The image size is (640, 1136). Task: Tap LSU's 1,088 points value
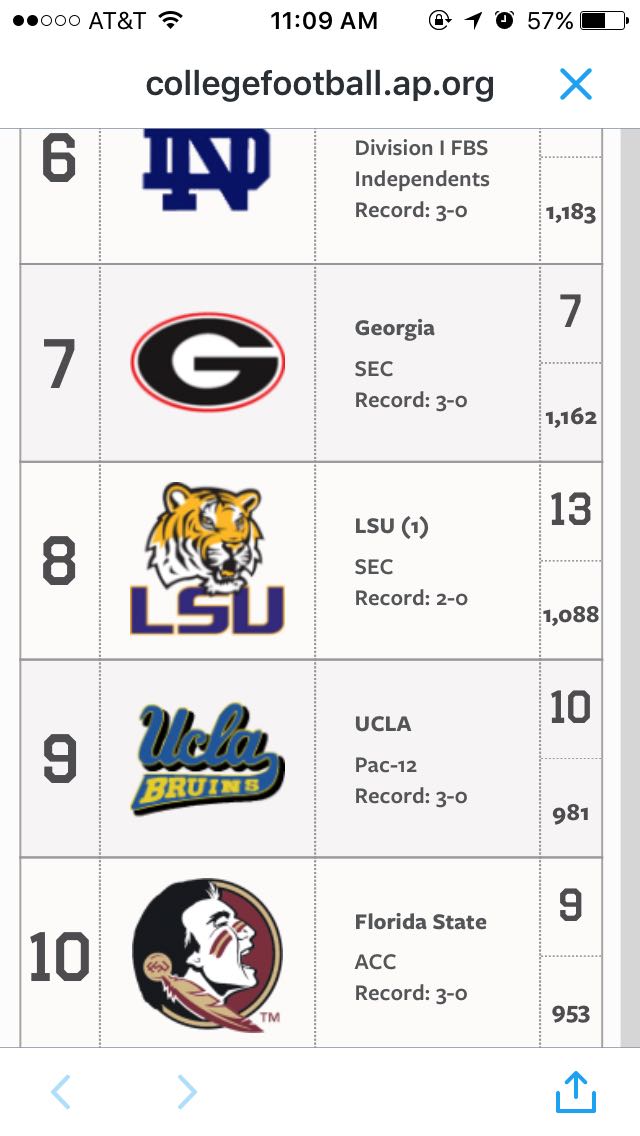pyautogui.click(x=571, y=614)
